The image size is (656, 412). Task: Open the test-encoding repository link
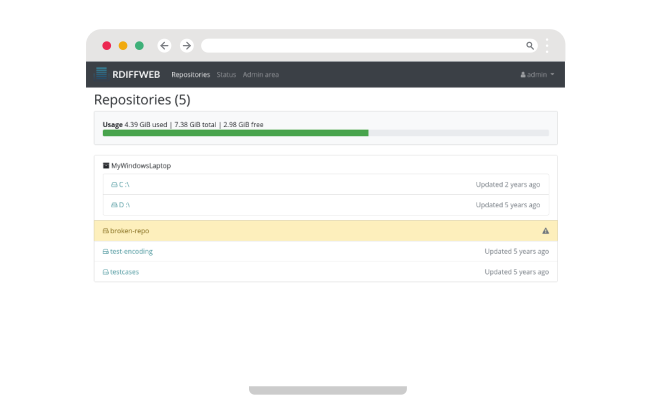(131, 252)
